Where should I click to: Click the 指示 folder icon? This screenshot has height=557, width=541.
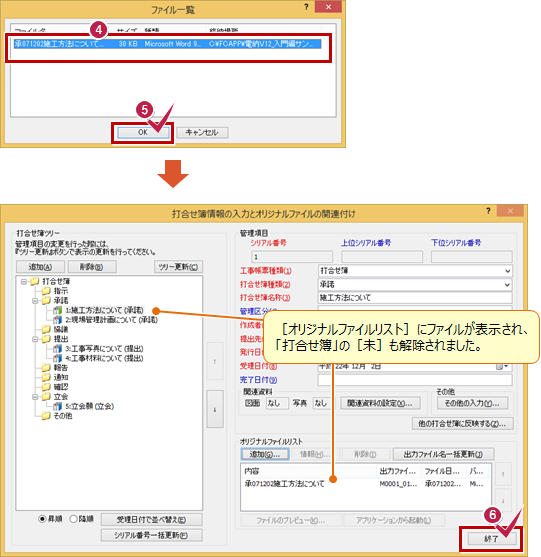click(46, 291)
